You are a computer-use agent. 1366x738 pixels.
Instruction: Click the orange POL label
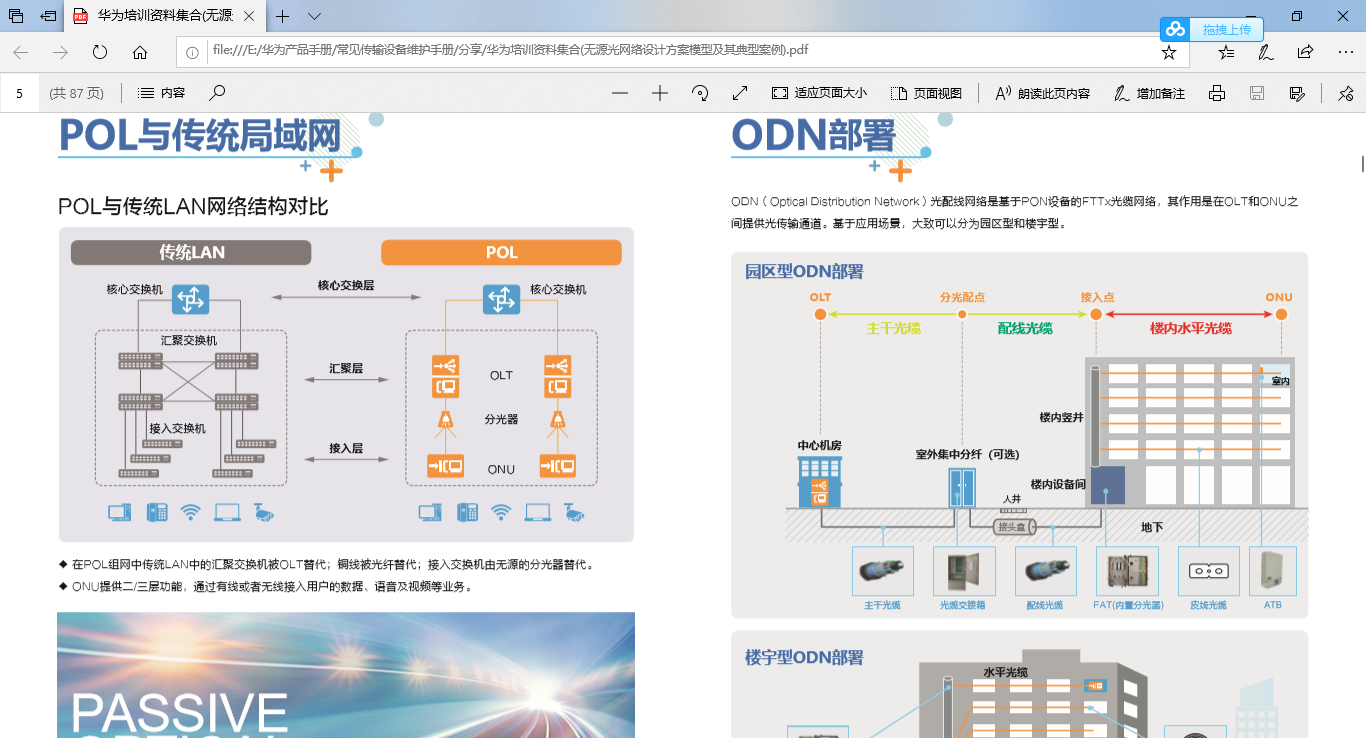[501, 252]
